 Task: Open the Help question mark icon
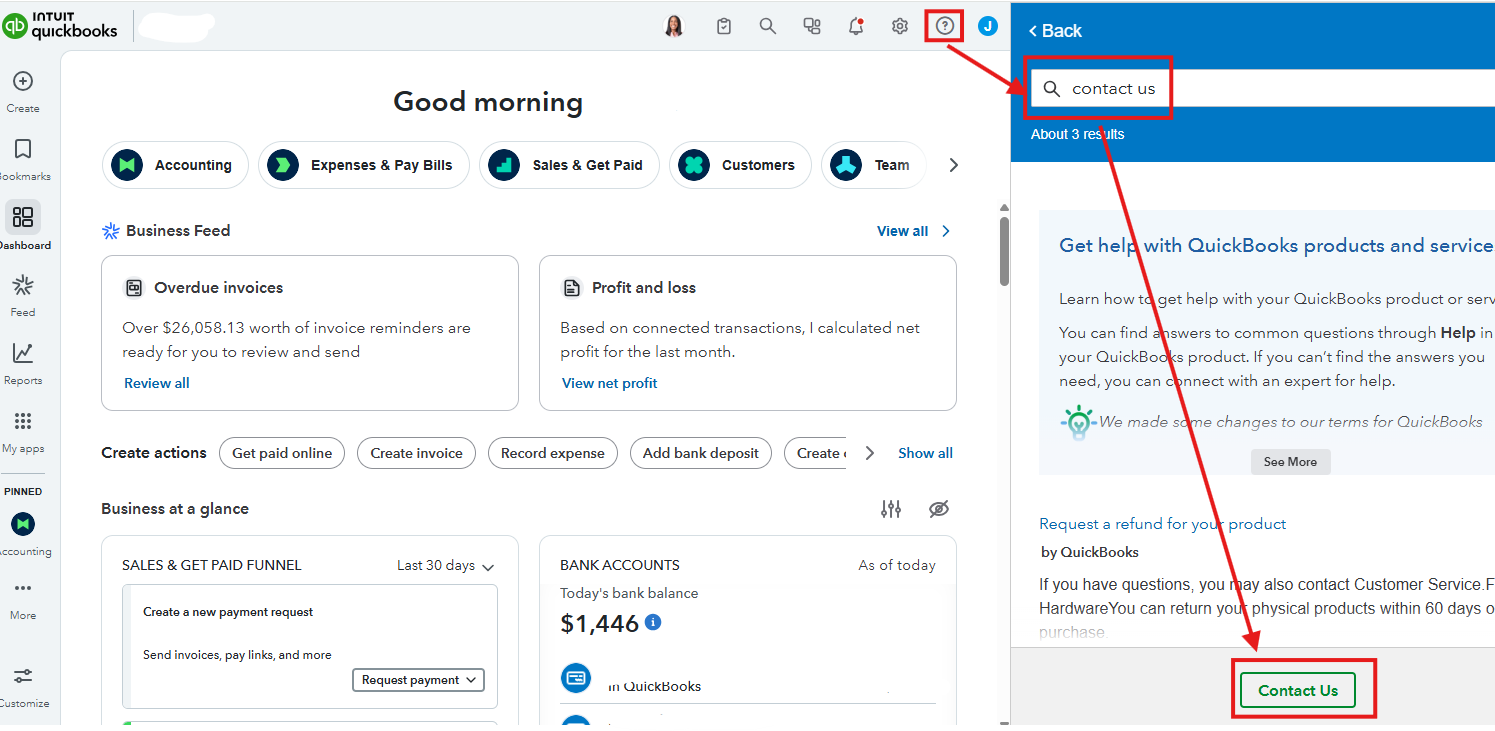point(945,27)
